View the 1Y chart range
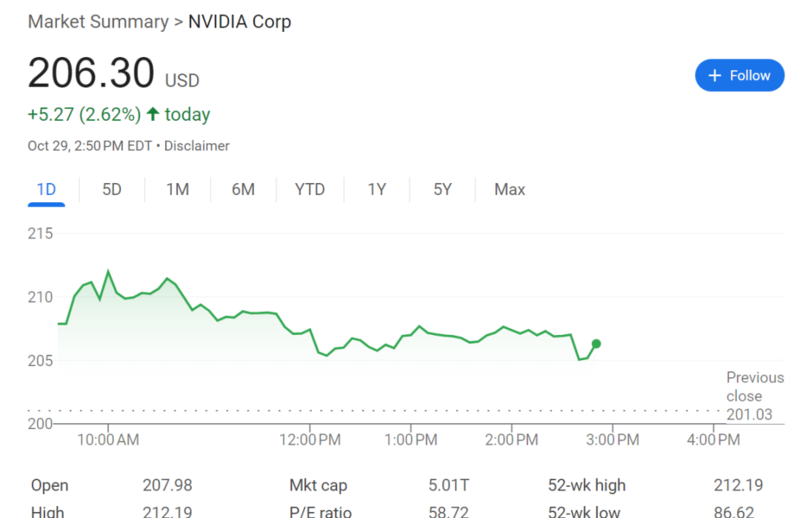This screenshot has width=800, height=518. (x=376, y=190)
